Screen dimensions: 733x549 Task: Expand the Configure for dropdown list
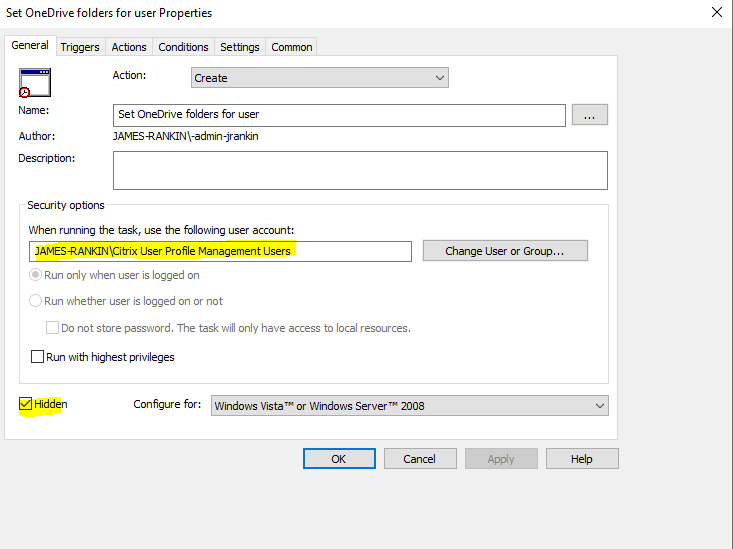pyautogui.click(x=410, y=405)
